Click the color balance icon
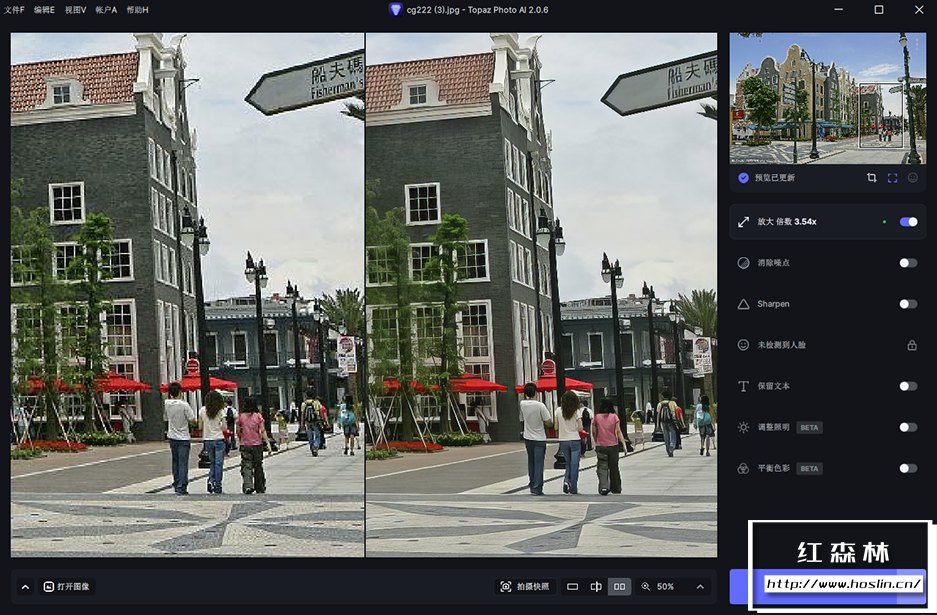The height and width of the screenshot is (615, 937). 743,469
